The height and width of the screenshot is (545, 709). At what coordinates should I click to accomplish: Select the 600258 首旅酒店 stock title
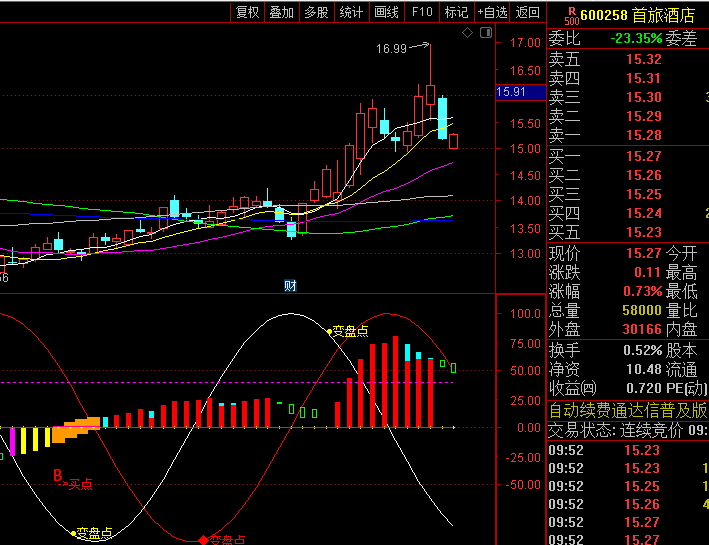638,15
